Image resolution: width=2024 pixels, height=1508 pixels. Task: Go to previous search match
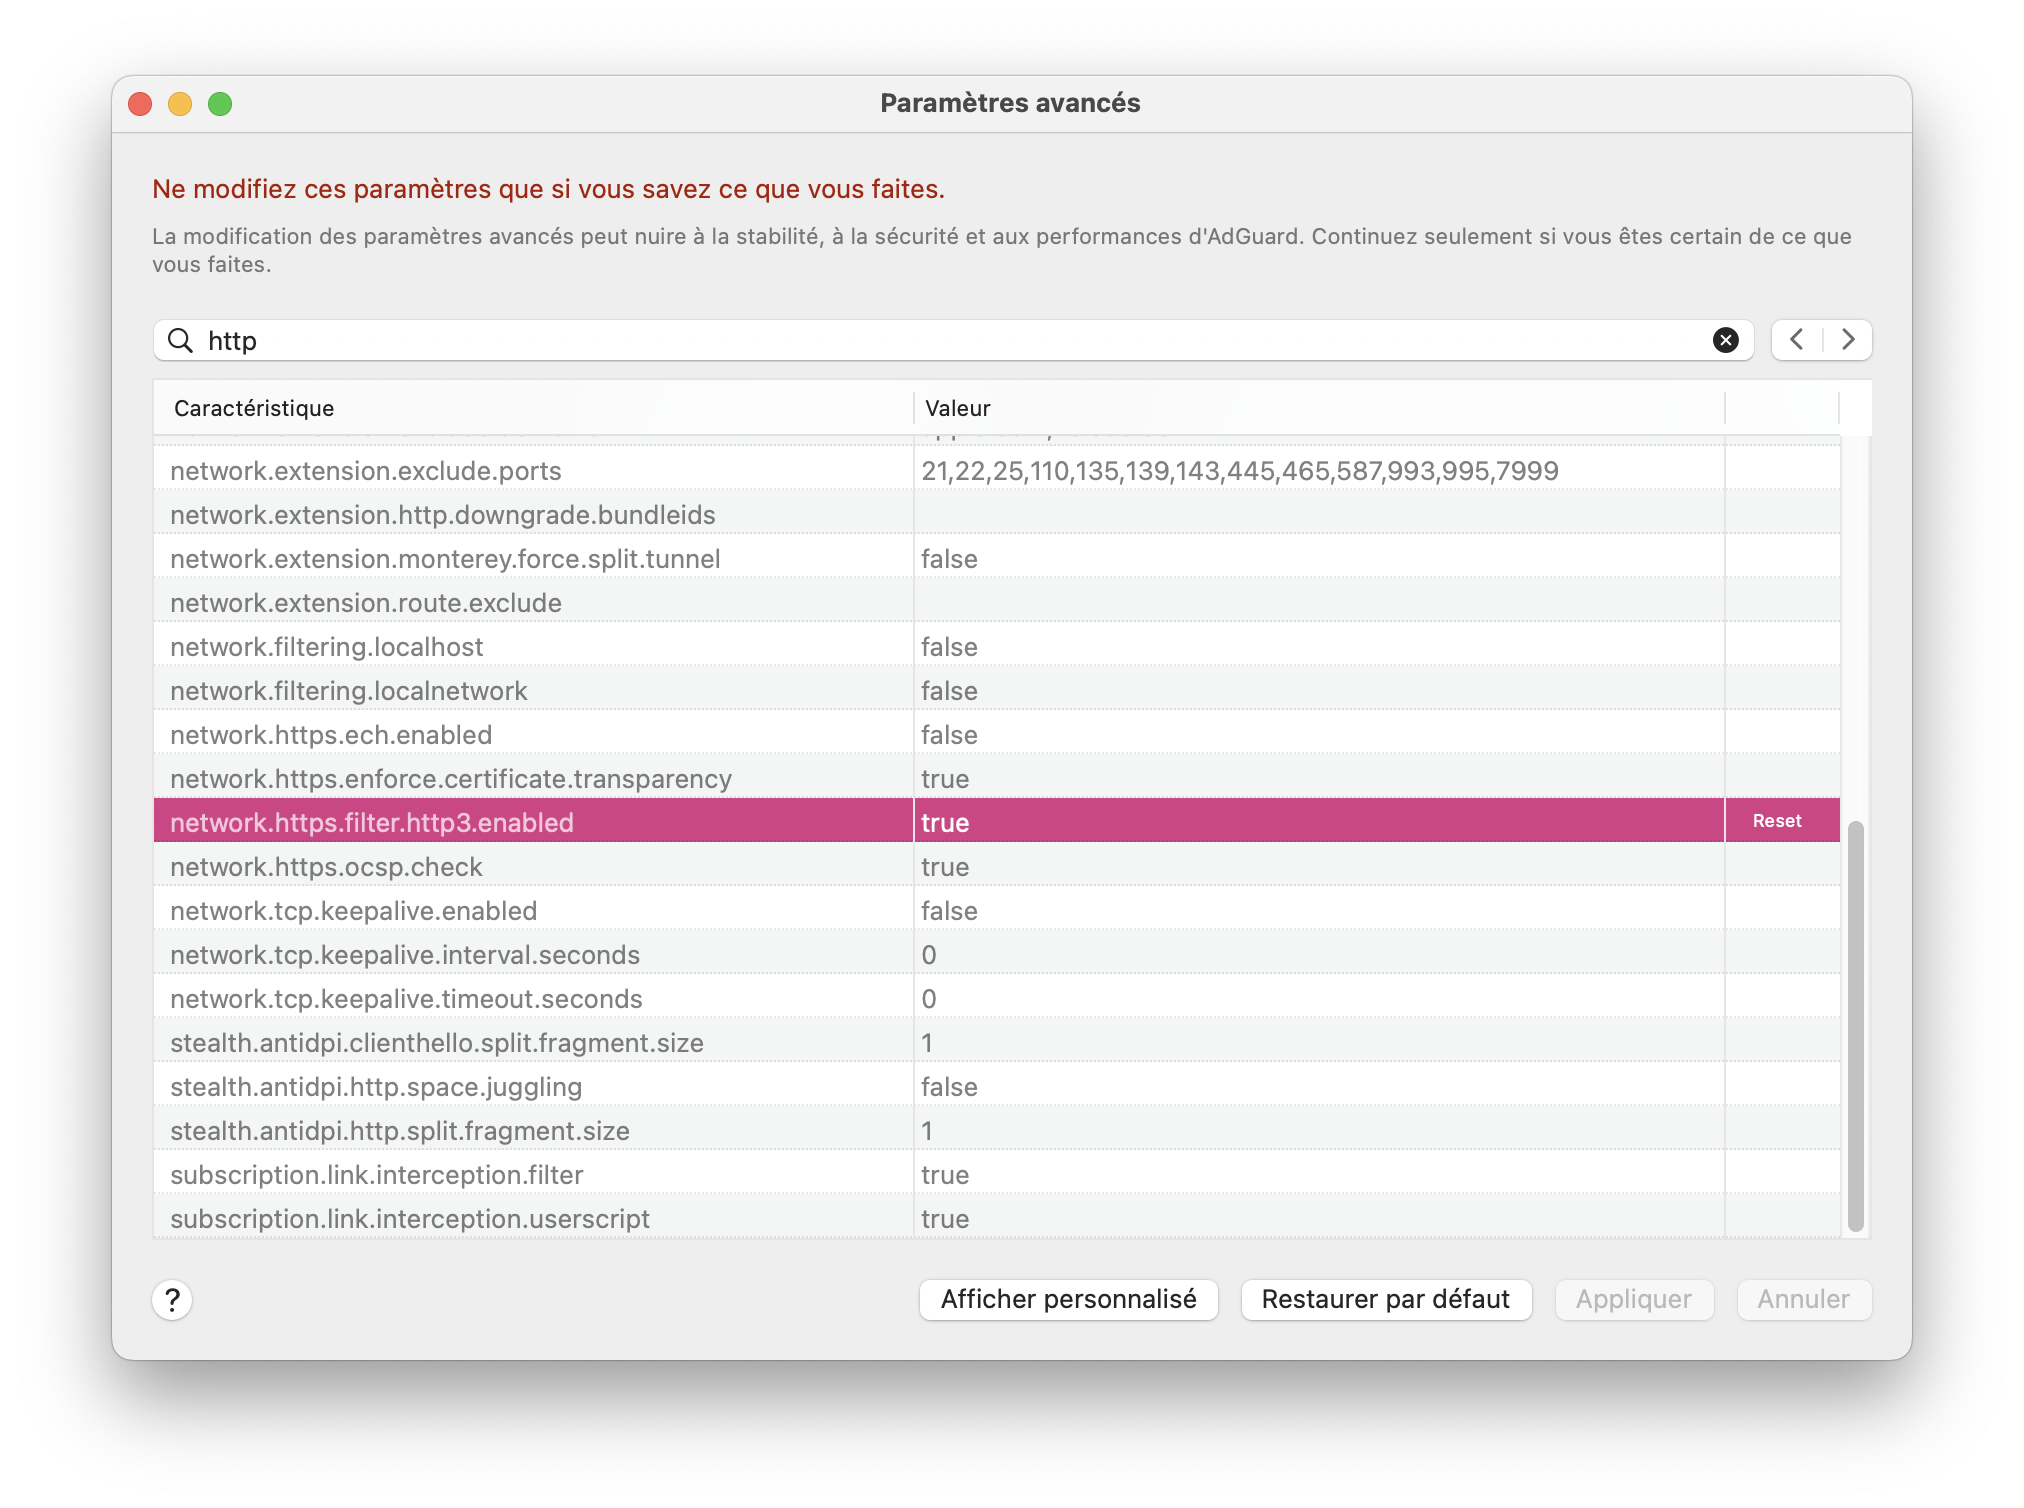click(1797, 340)
